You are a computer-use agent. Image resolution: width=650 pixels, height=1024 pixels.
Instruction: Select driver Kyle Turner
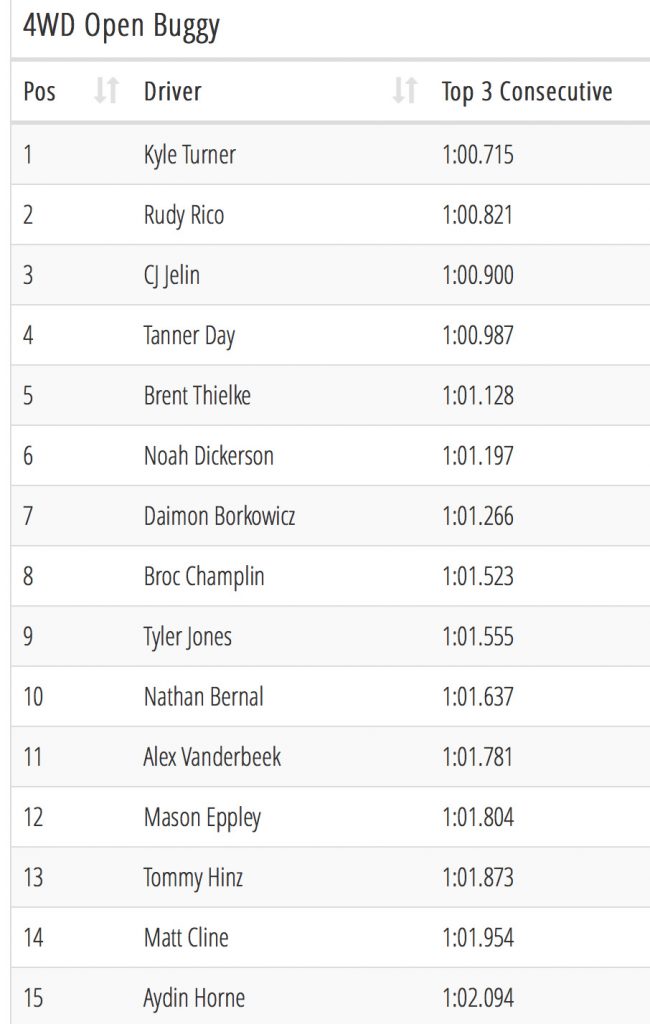tap(189, 155)
